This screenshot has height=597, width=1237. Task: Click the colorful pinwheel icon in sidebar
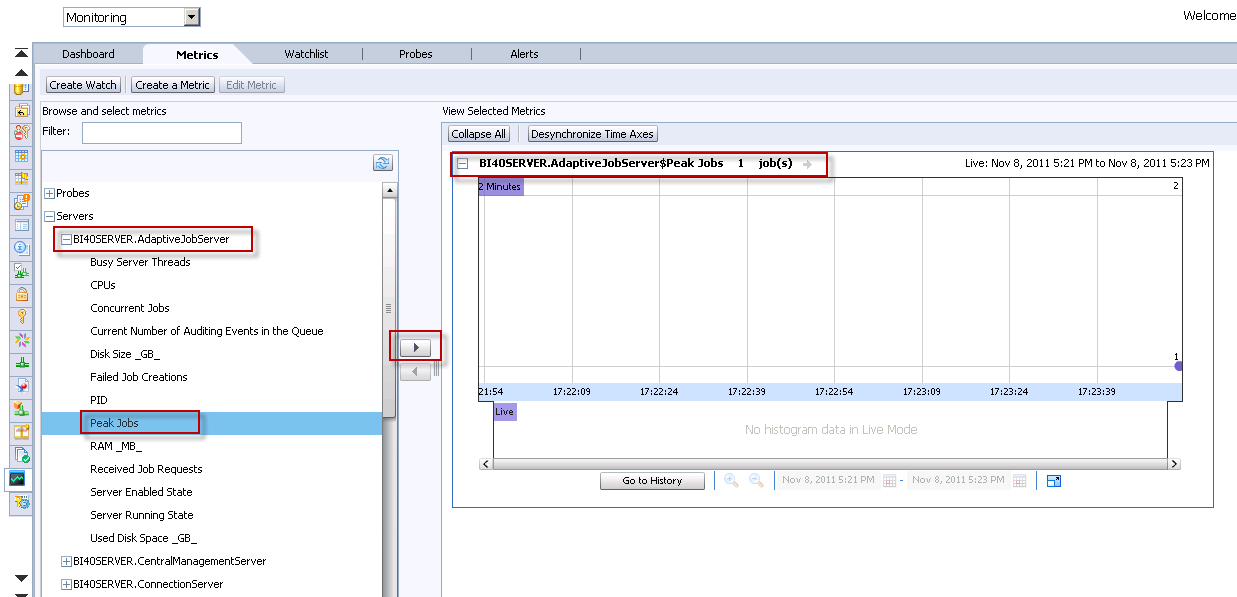coord(21,340)
